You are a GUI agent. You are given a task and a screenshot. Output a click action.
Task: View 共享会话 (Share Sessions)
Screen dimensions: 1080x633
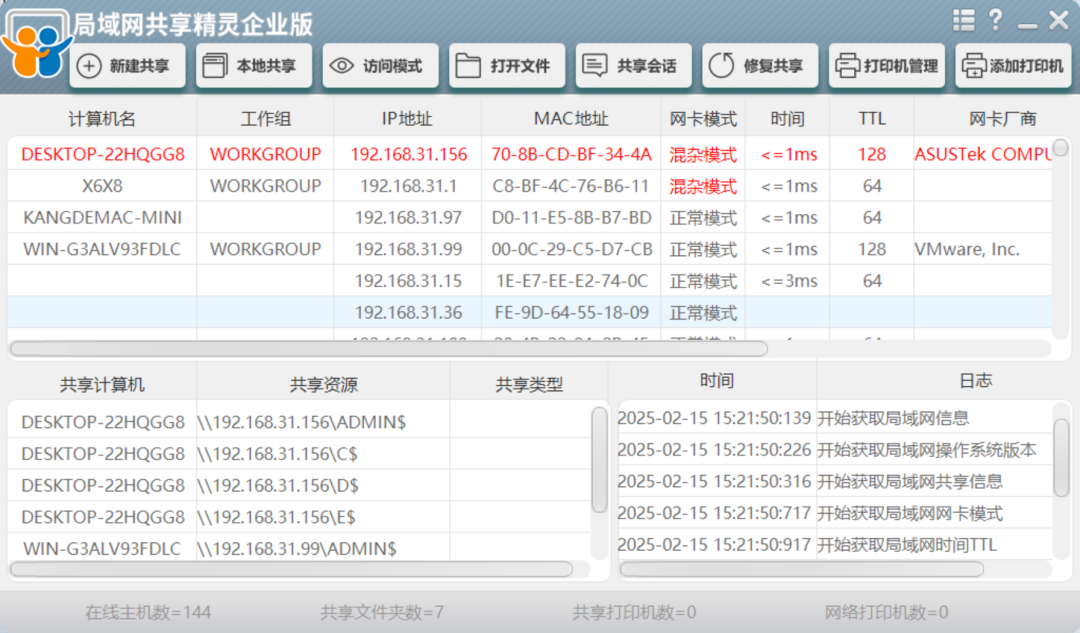point(633,65)
